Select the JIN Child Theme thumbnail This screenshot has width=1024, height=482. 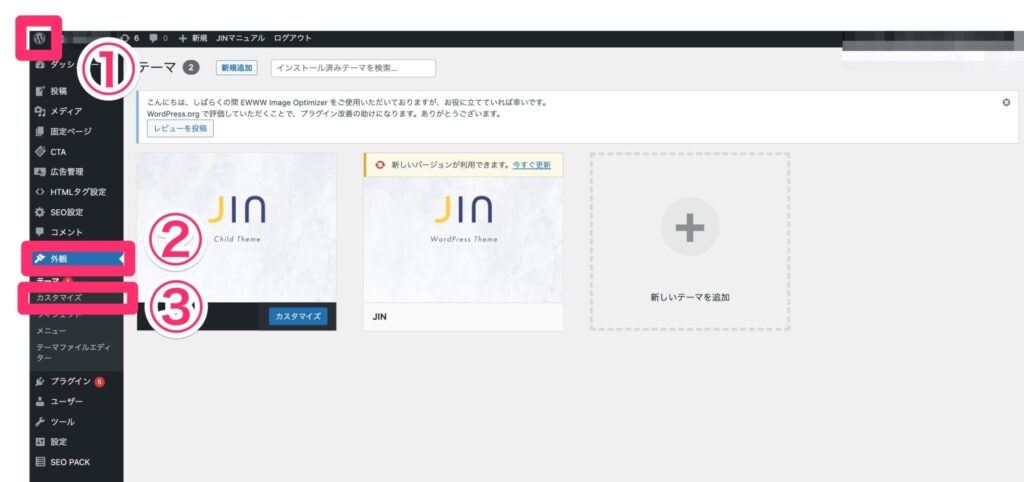click(236, 227)
